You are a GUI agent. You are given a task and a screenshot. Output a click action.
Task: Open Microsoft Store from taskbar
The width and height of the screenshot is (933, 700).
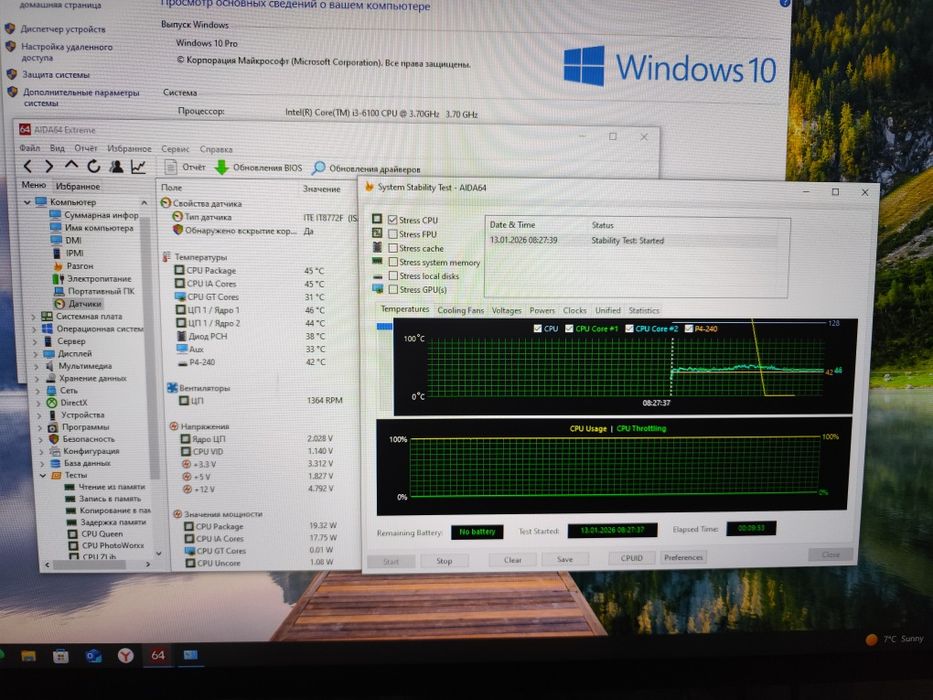[x=60, y=656]
